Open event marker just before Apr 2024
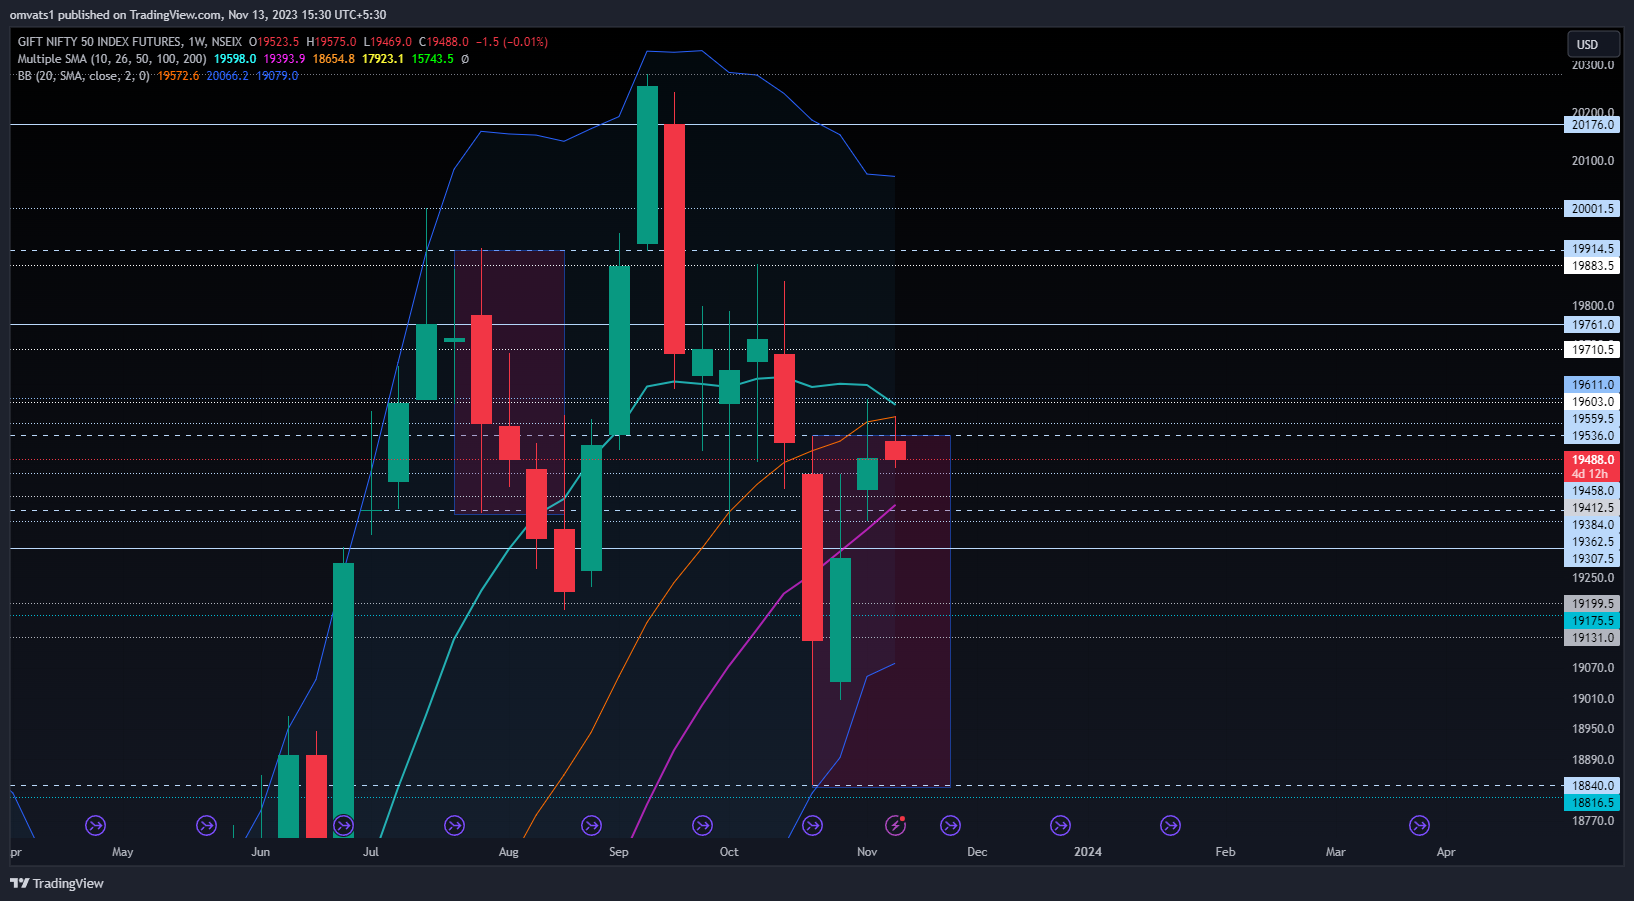Viewport: 1634px width, 901px height. tap(1419, 825)
